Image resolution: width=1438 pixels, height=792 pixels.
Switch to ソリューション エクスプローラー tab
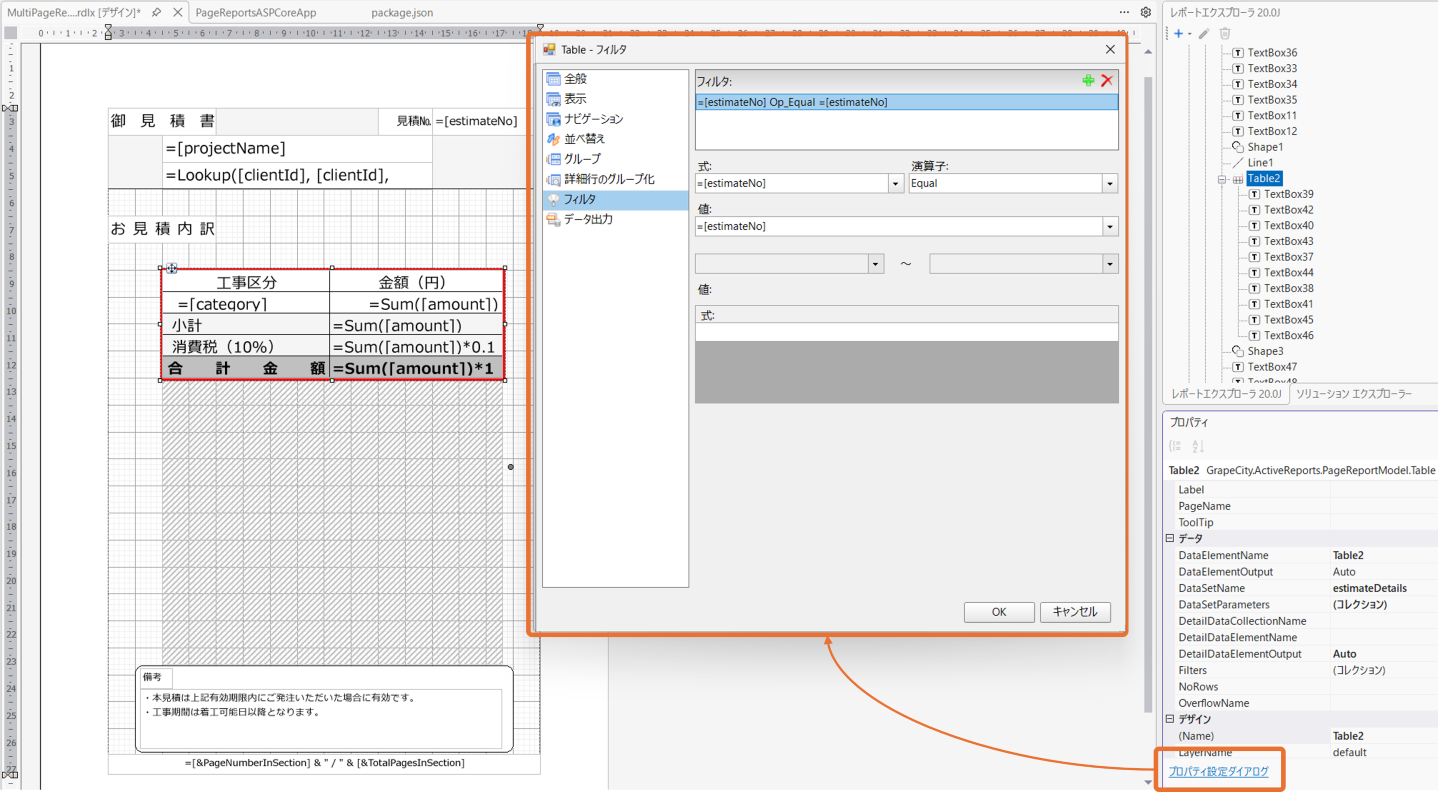(1355, 394)
